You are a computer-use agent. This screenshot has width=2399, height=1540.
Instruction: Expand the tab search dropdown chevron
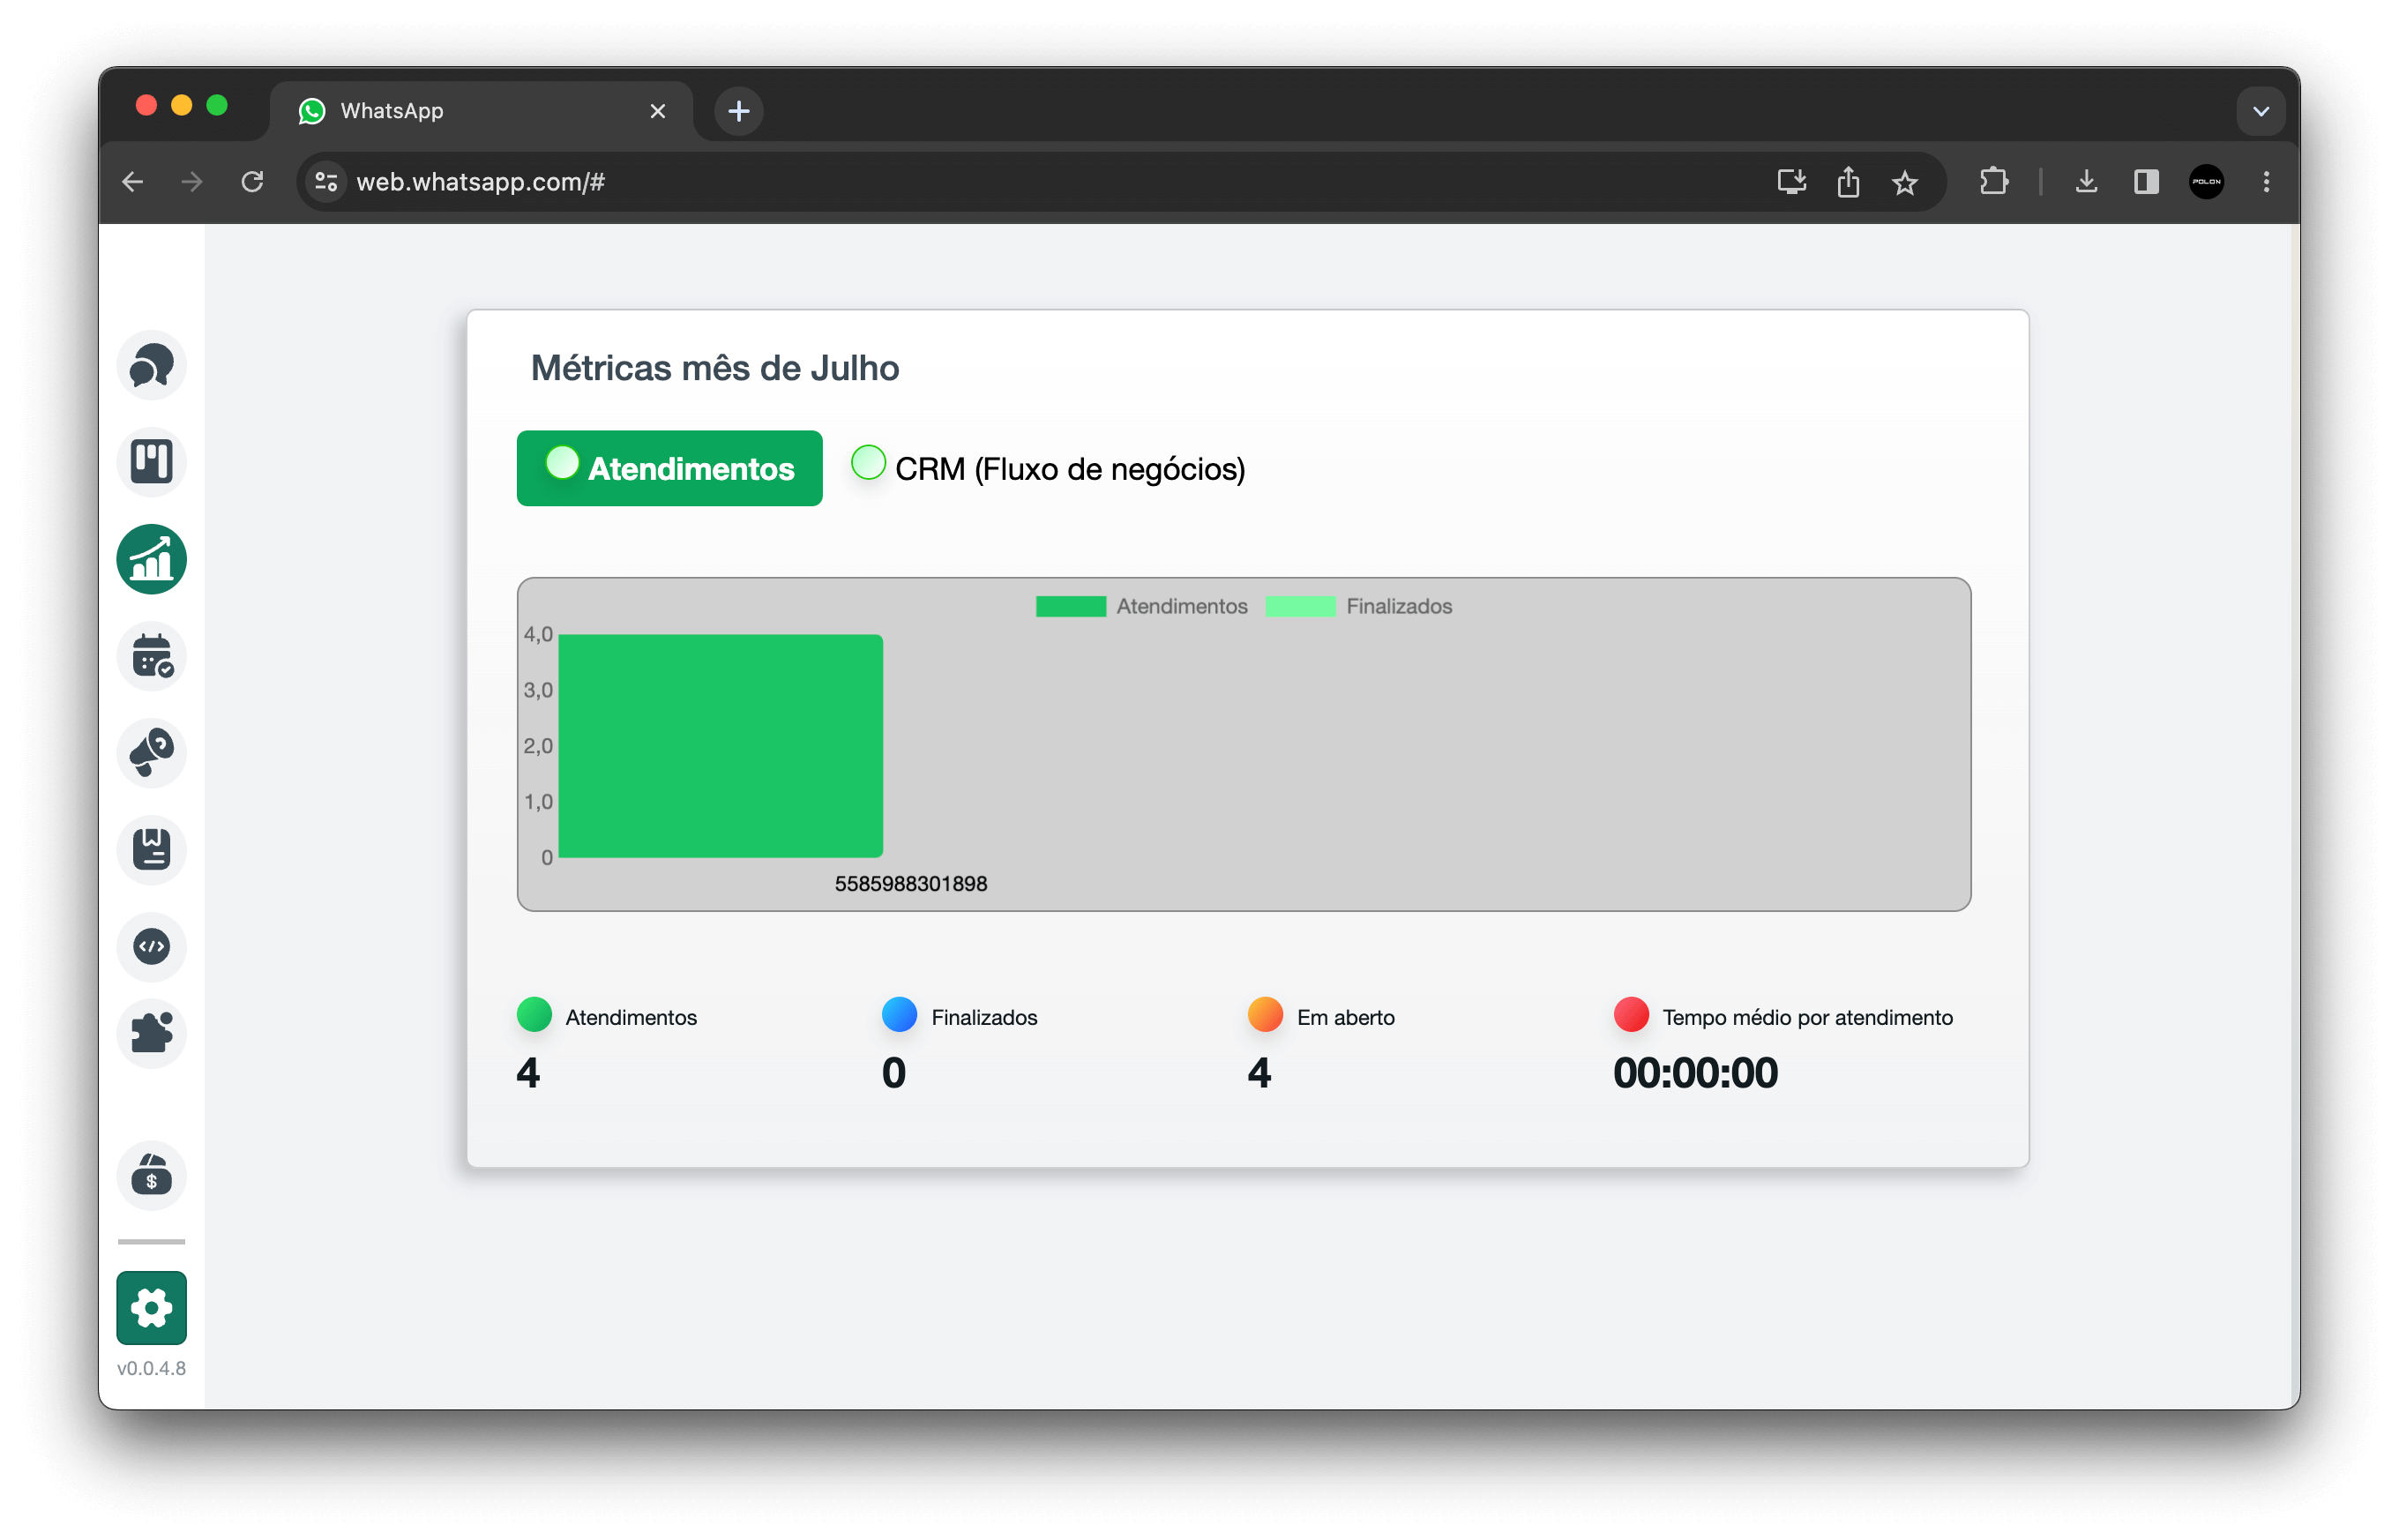tap(2260, 111)
